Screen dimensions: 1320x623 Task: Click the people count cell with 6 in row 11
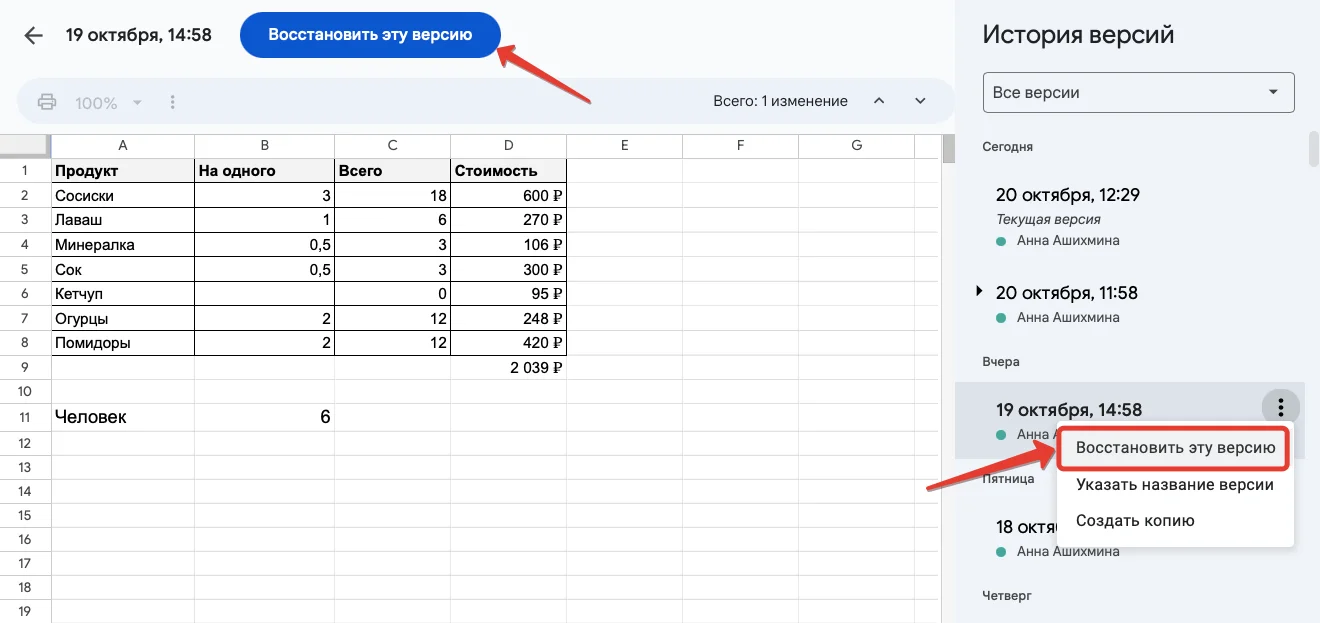coord(264,417)
